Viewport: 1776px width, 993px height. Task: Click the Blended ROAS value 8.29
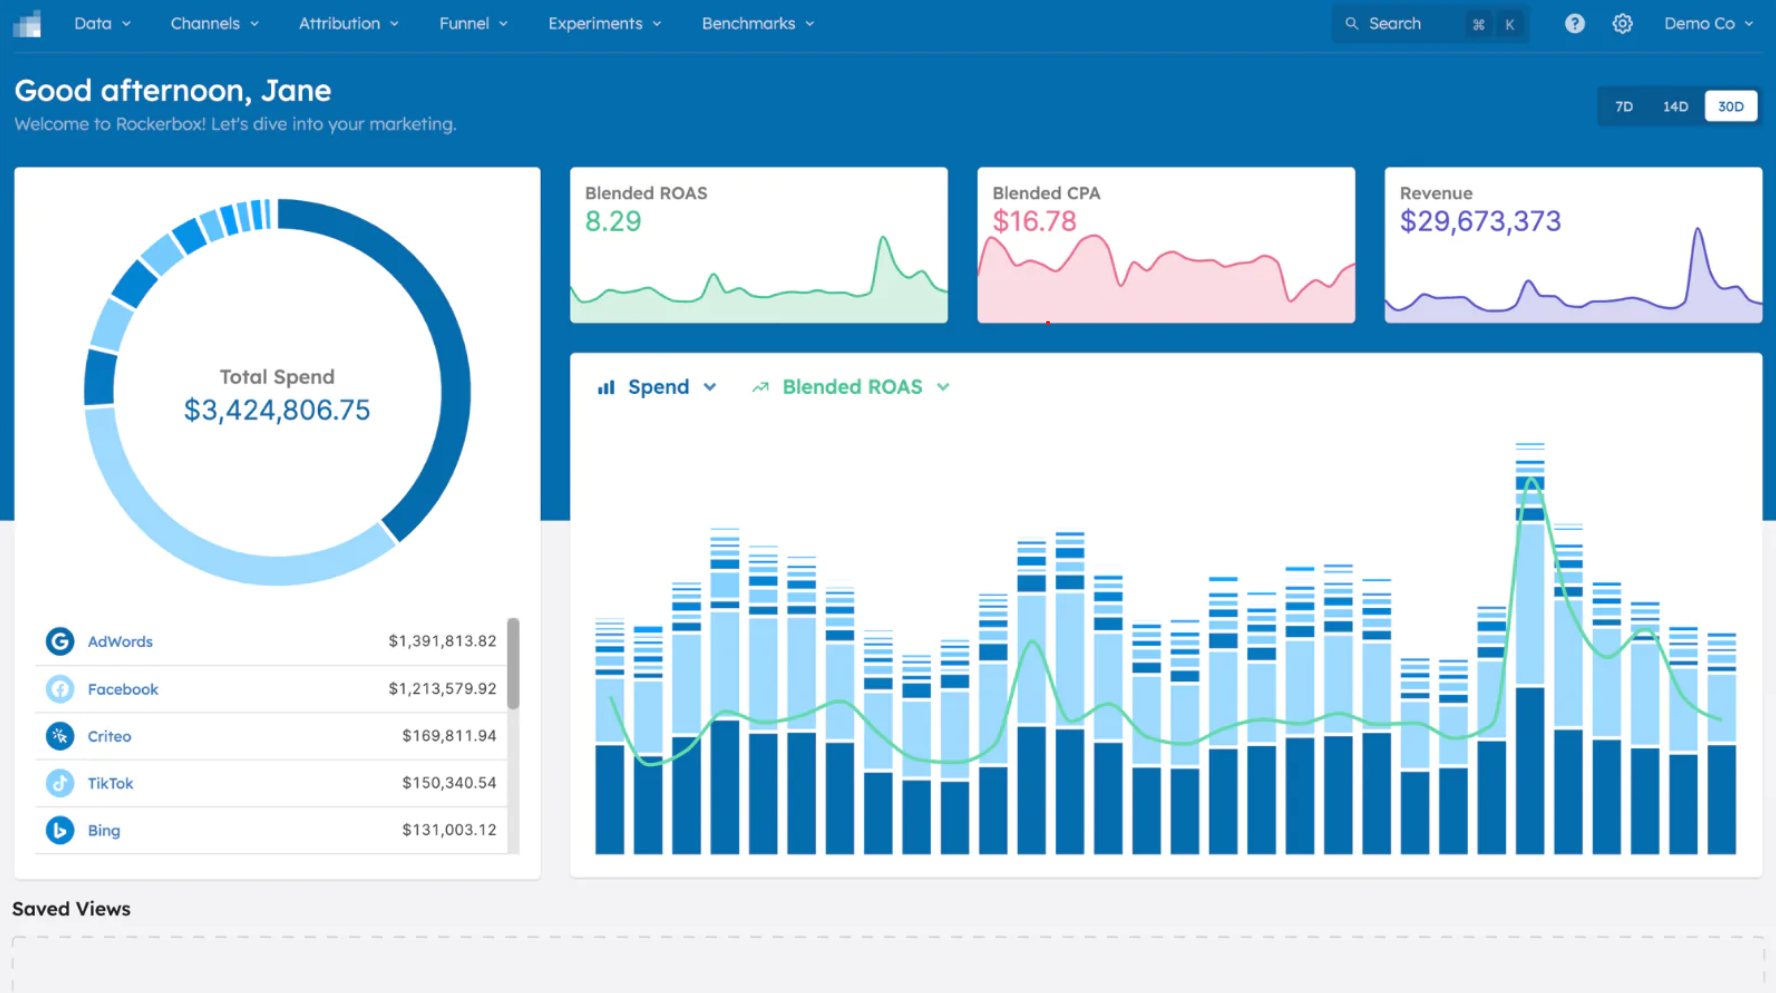pos(613,221)
